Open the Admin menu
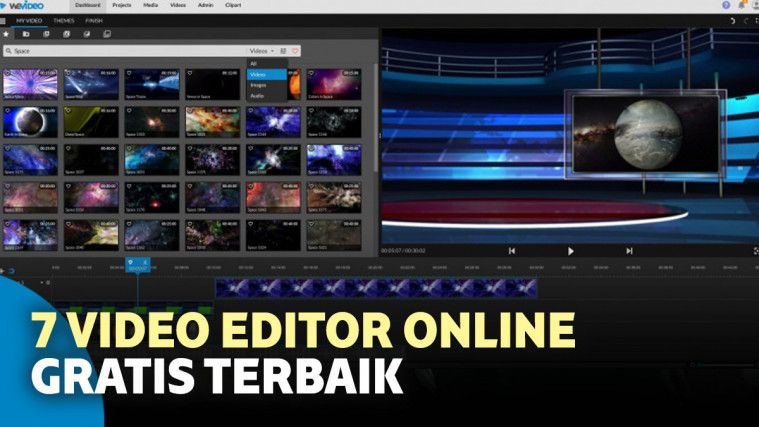The width and height of the screenshot is (759, 427). coord(205,5)
